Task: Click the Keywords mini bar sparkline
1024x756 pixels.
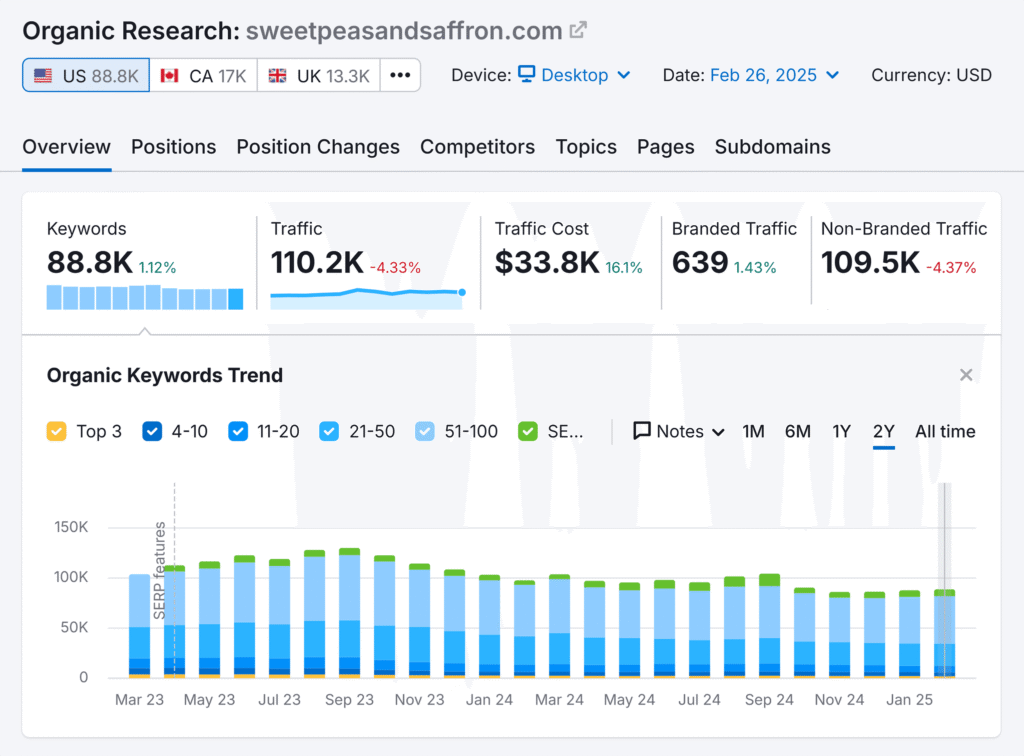Action: coord(144,297)
